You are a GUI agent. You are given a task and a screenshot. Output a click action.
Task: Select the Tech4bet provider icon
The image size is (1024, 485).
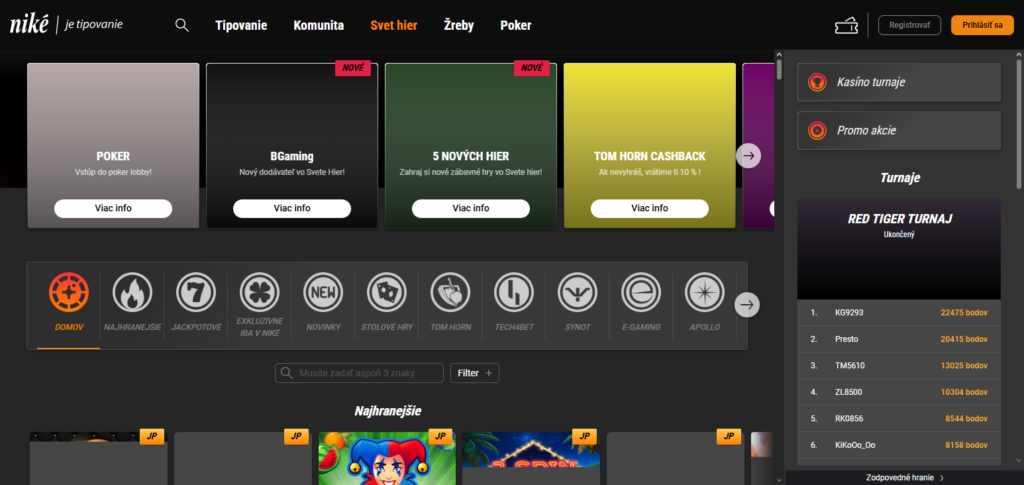[x=514, y=292]
